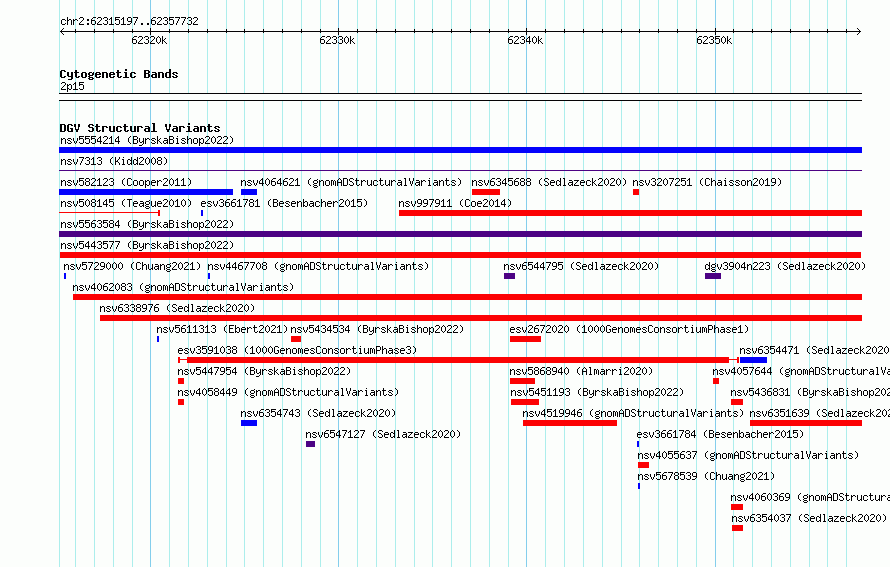The image size is (890, 567).
Task: Click the red bar under nsv997911 (Coe2014)
Action: [631, 213]
